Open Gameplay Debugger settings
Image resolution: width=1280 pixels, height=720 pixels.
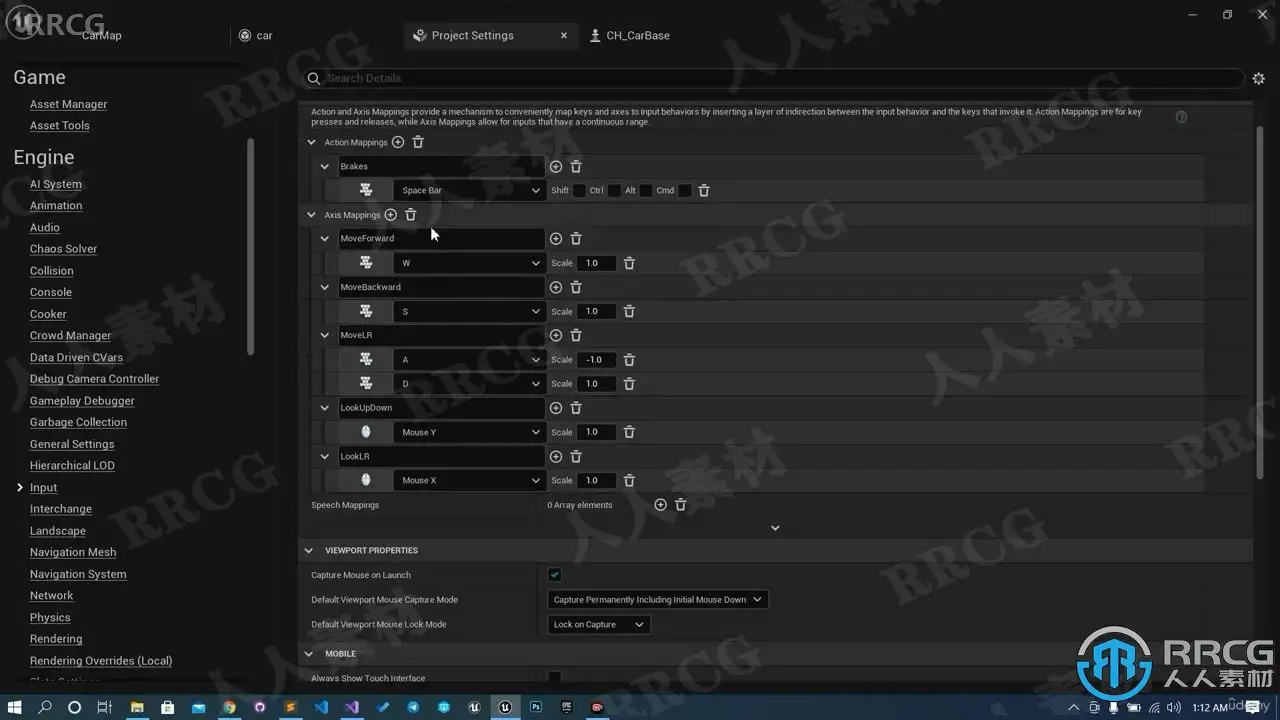click(82, 401)
